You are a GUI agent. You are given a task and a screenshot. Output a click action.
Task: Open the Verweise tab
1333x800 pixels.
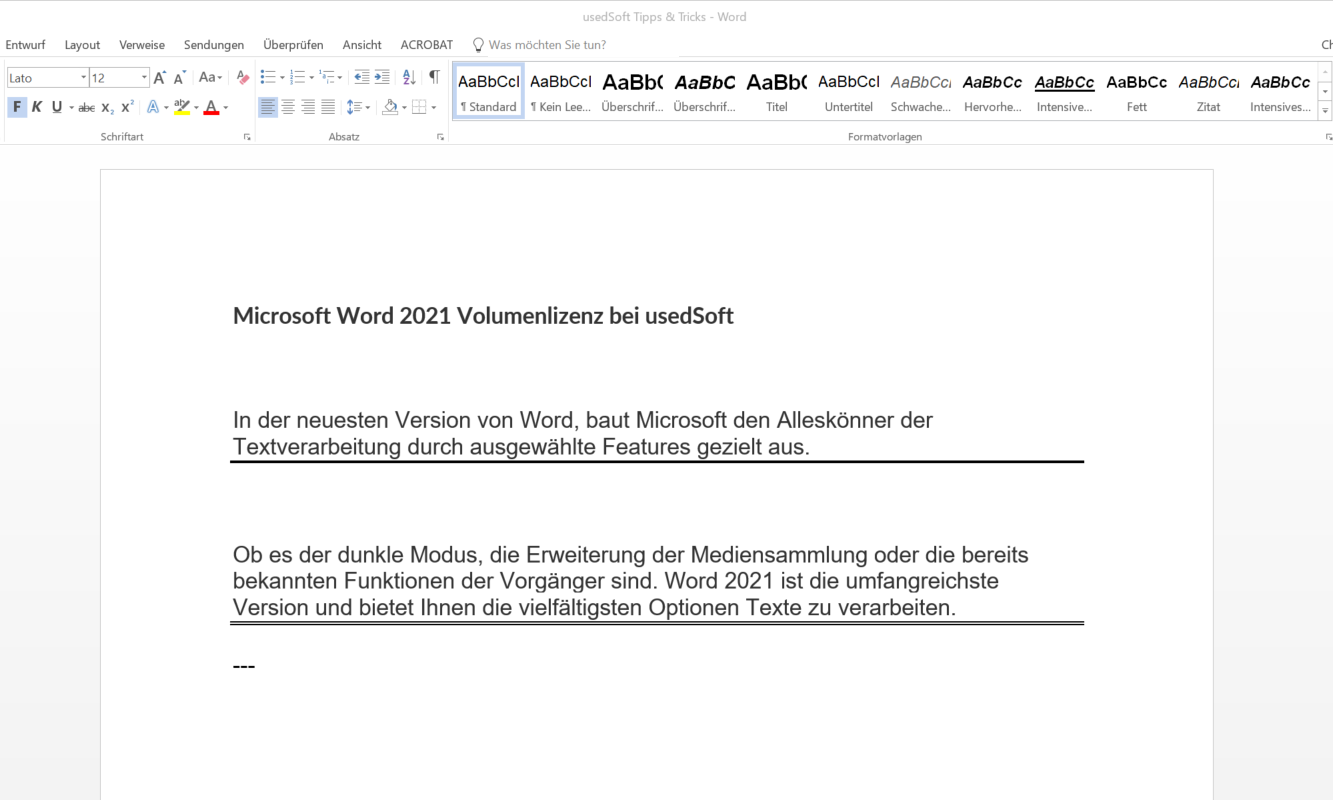click(142, 45)
